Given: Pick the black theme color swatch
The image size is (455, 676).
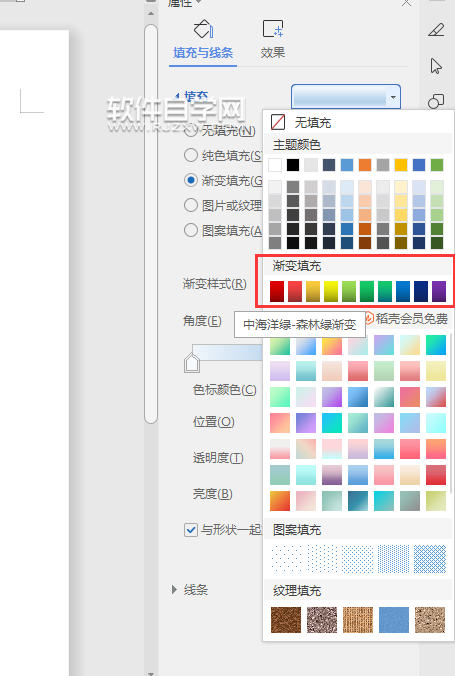Looking at the screenshot, I should (x=293, y=165).
